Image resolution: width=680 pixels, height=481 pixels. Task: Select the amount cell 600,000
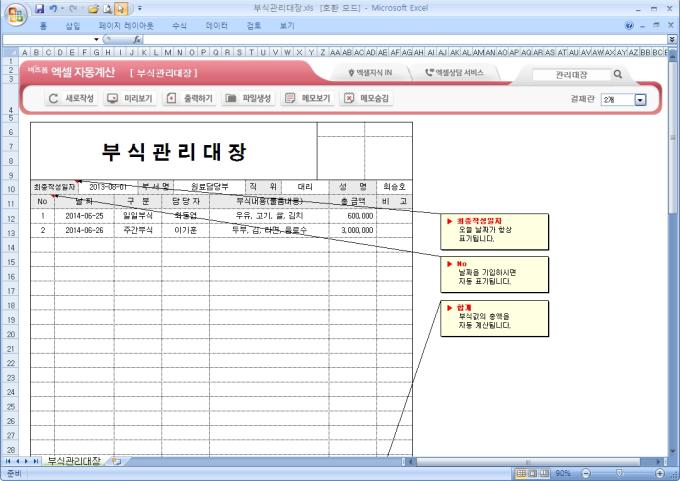point(353,216)
